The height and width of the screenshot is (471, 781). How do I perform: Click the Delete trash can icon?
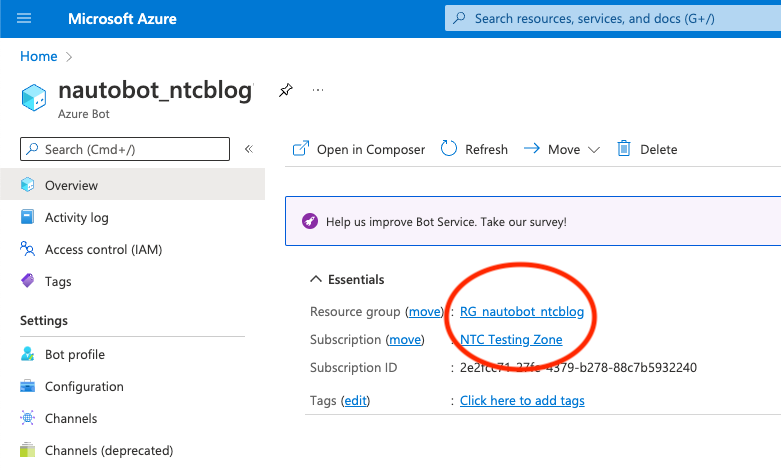click(x=624, y=148)
